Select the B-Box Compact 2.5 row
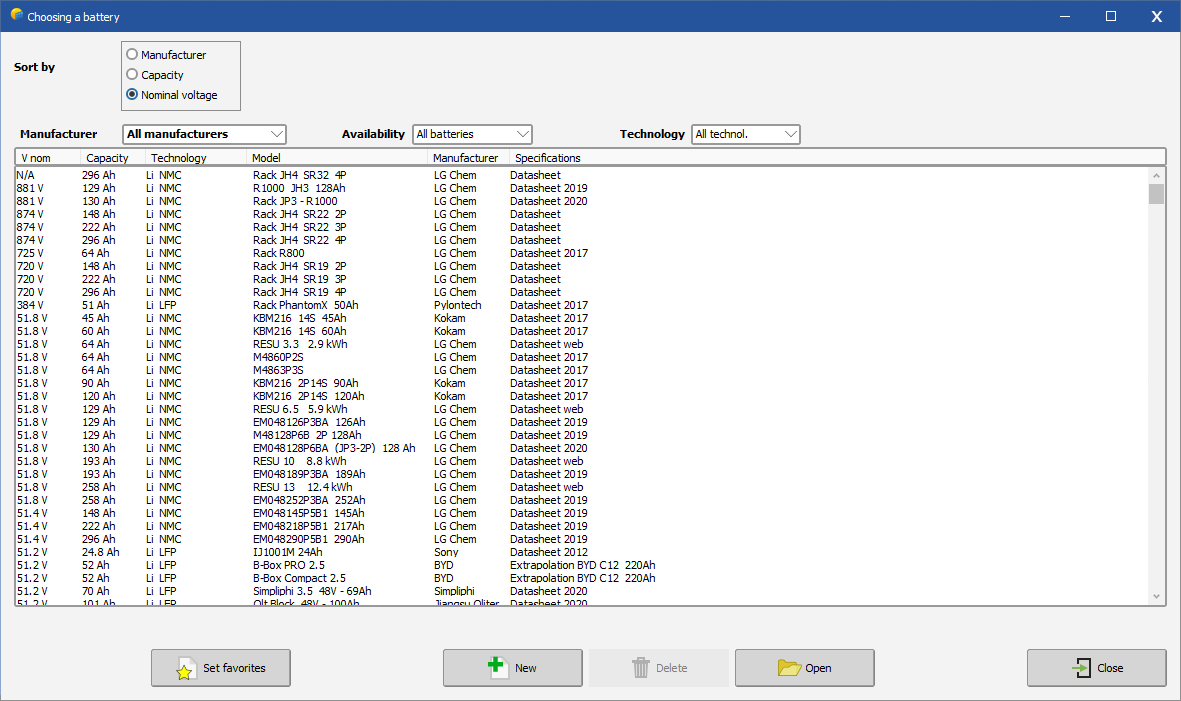The height and width of the screenshot is (701, 1181). [x=581, y=578]
